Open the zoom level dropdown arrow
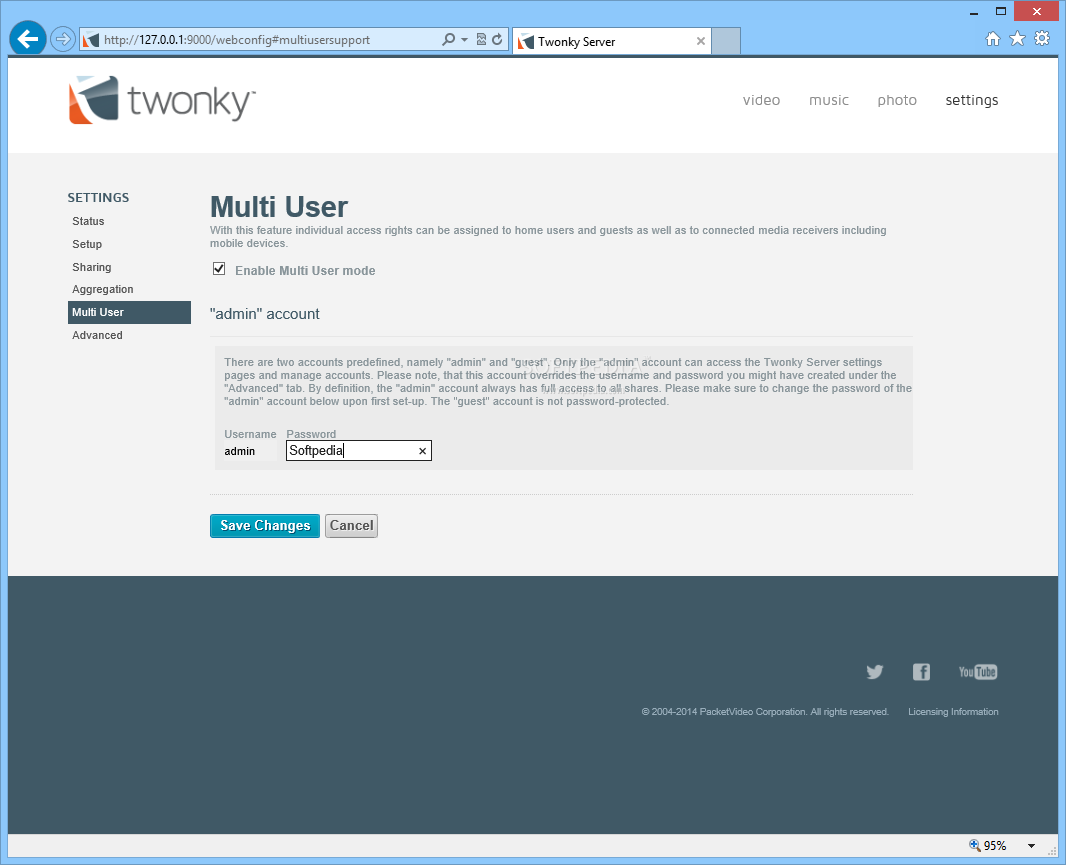This screenshot has height=865, width=1066. click(x=1031, y=846)
